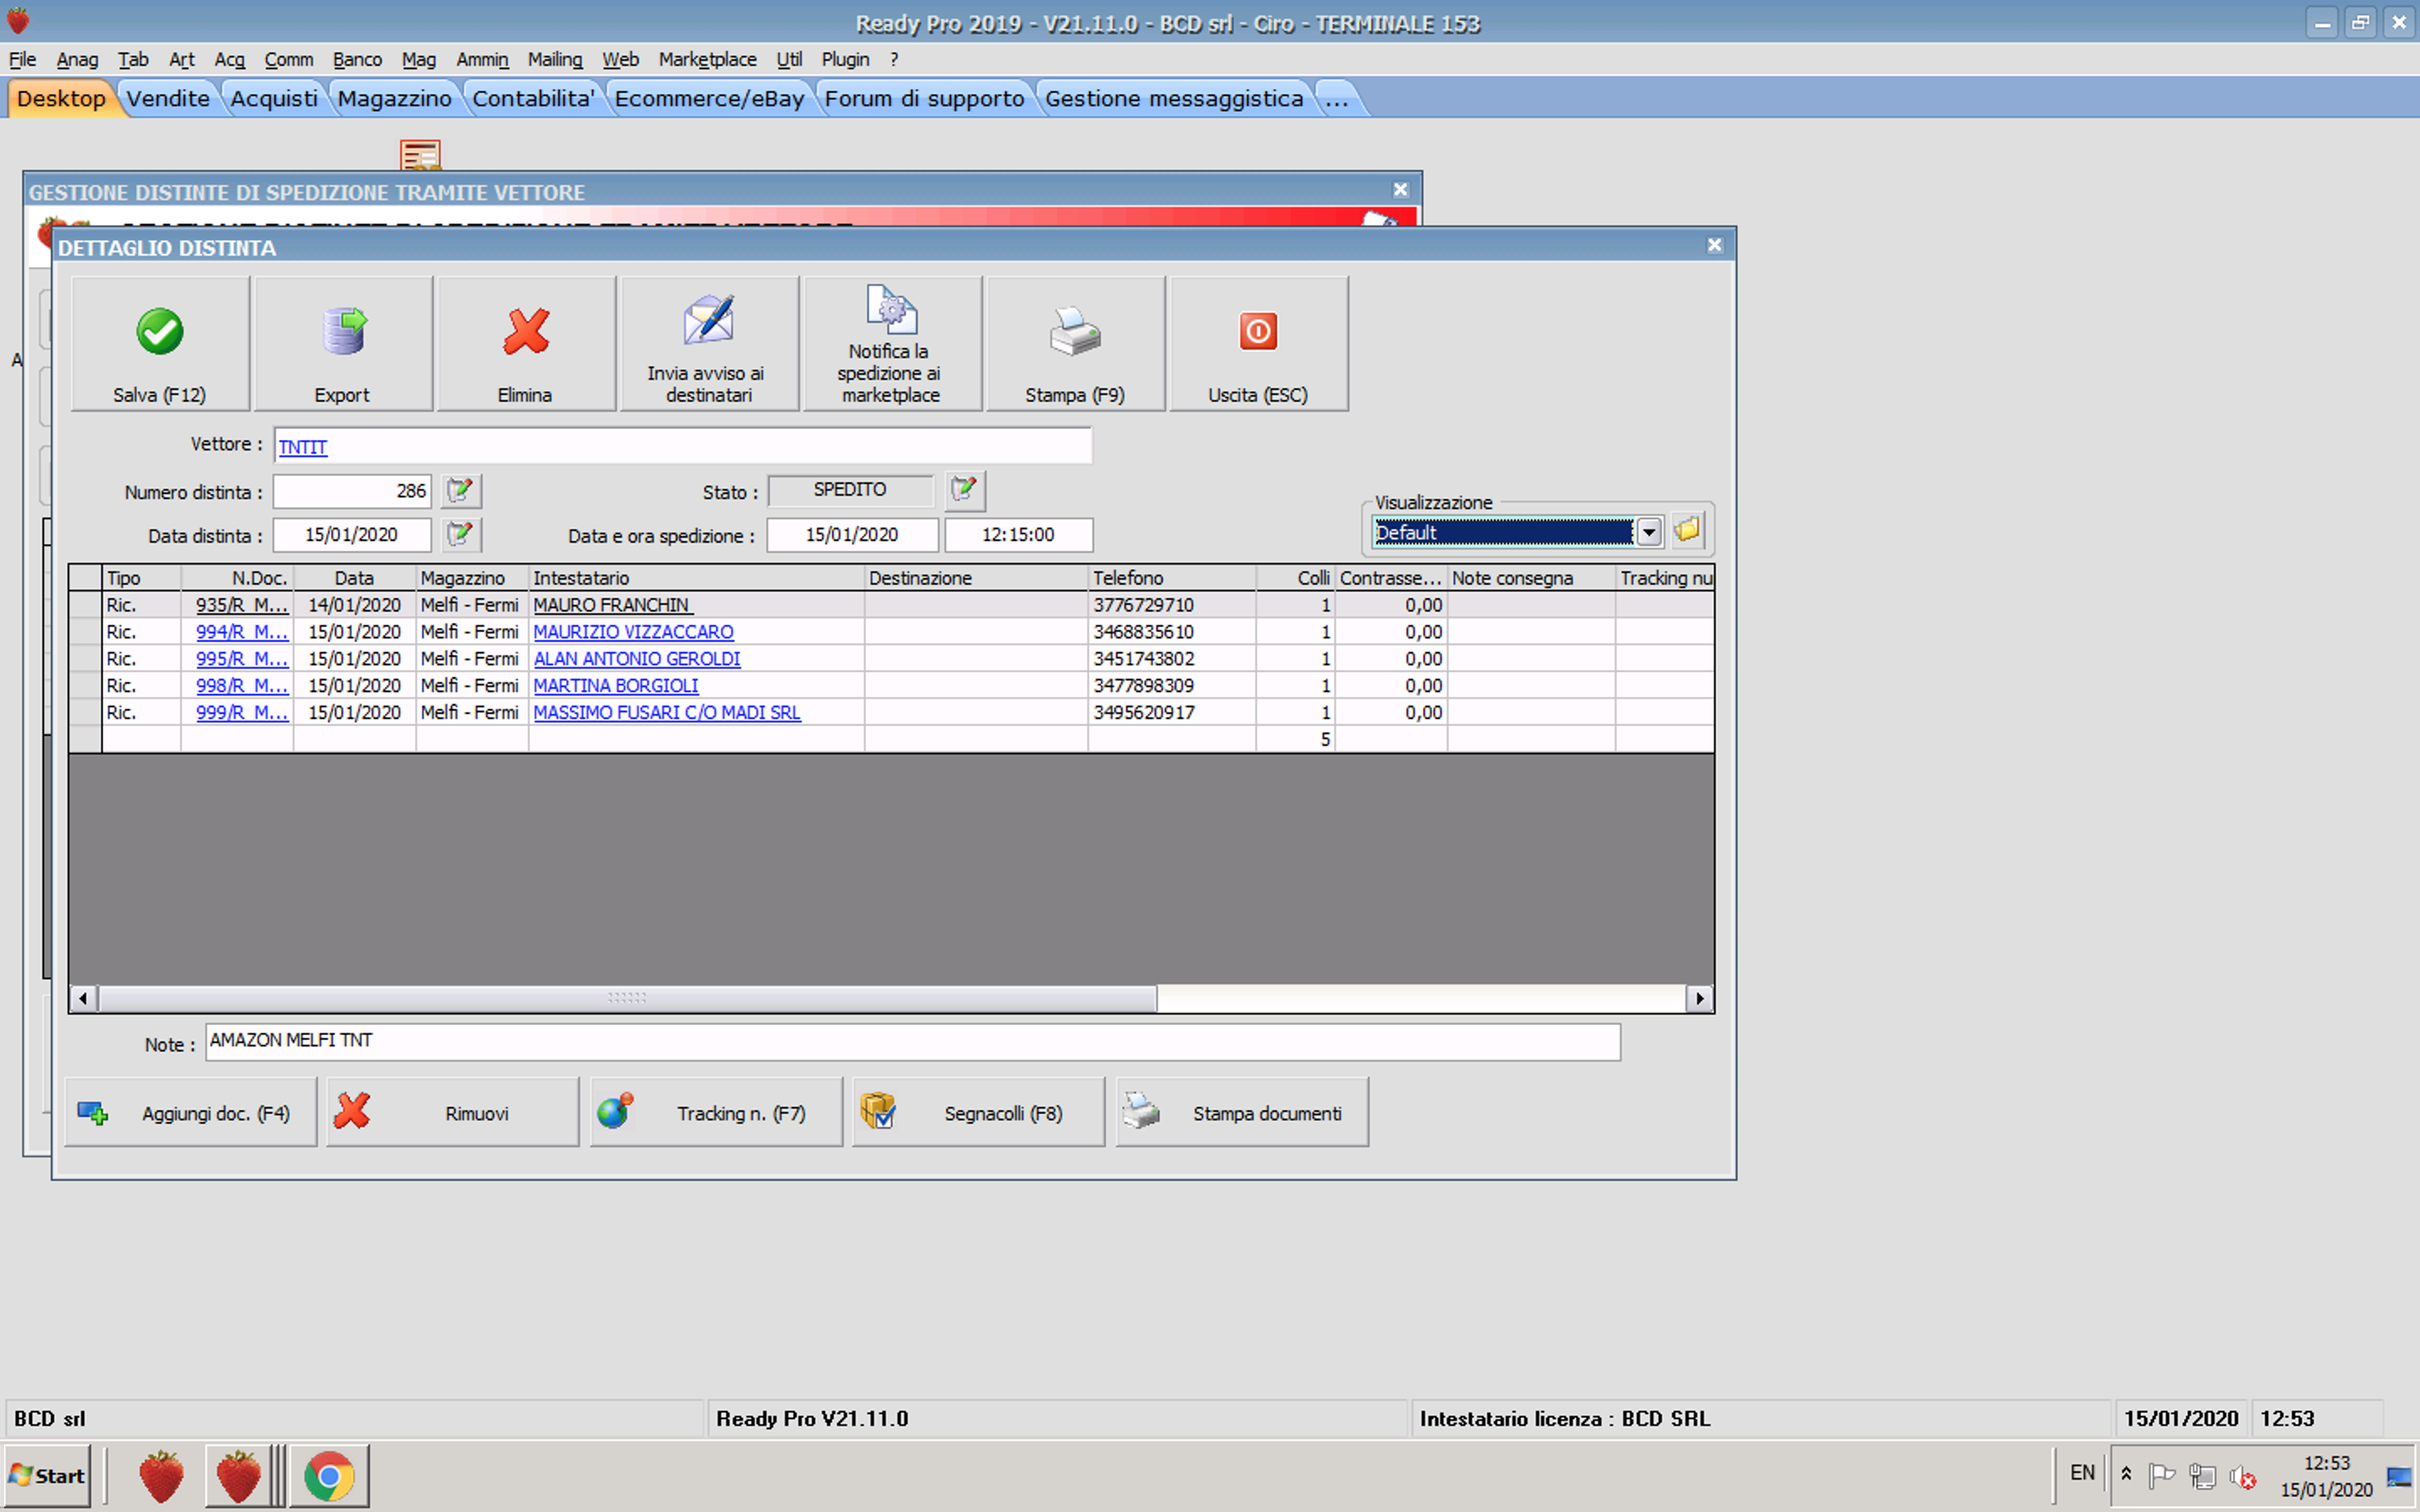The height and width of the screenshot is (1512, 2420).
Task: Click the grid's scroll right arrow
Action: 1699,998
